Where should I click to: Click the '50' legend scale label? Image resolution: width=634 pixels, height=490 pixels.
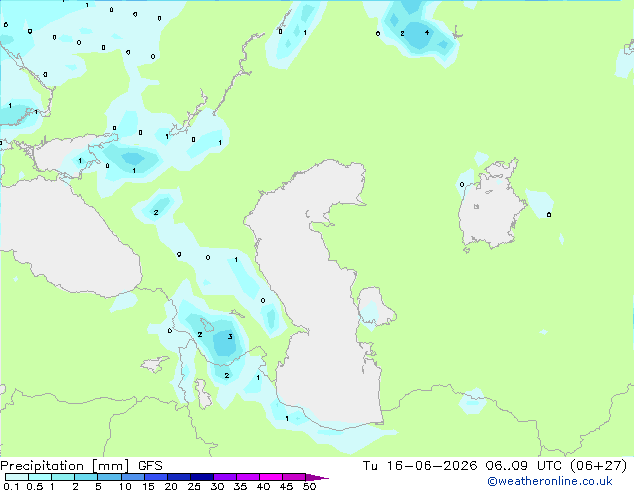click(310, 486)
